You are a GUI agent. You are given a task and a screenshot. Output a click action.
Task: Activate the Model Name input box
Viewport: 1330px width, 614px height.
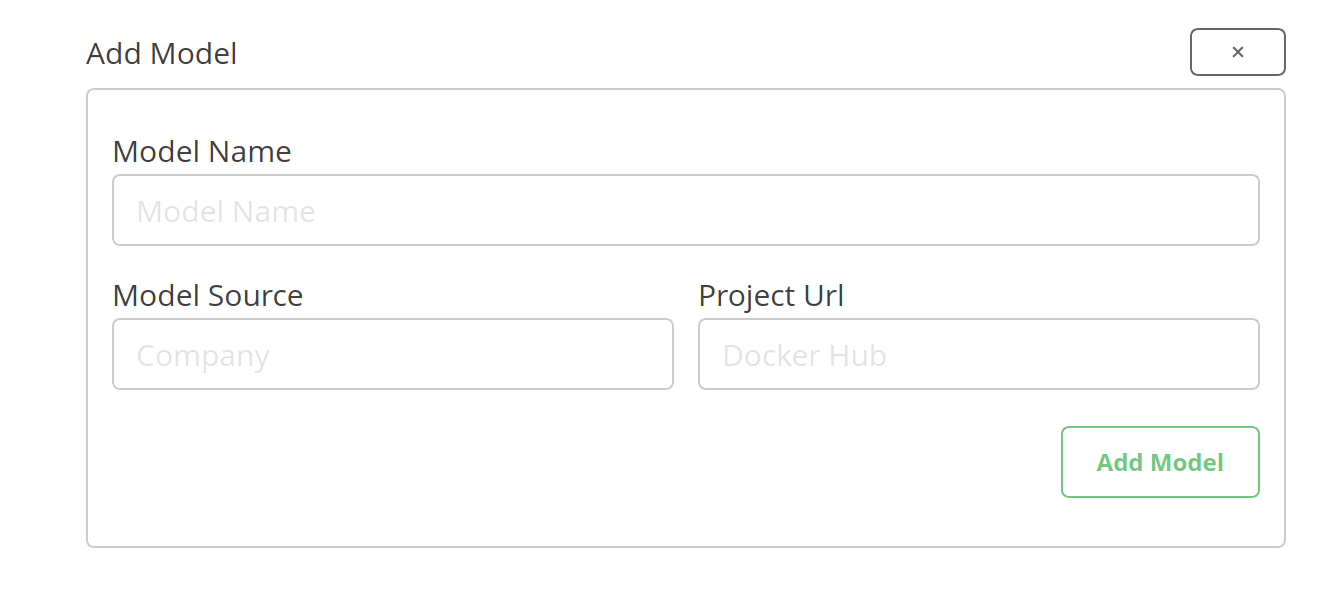click(686, 210)
